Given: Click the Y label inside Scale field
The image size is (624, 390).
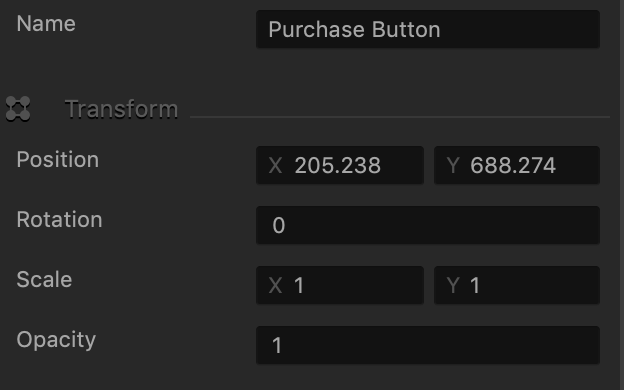Looking at the screenshot, I should coord(453,285).
